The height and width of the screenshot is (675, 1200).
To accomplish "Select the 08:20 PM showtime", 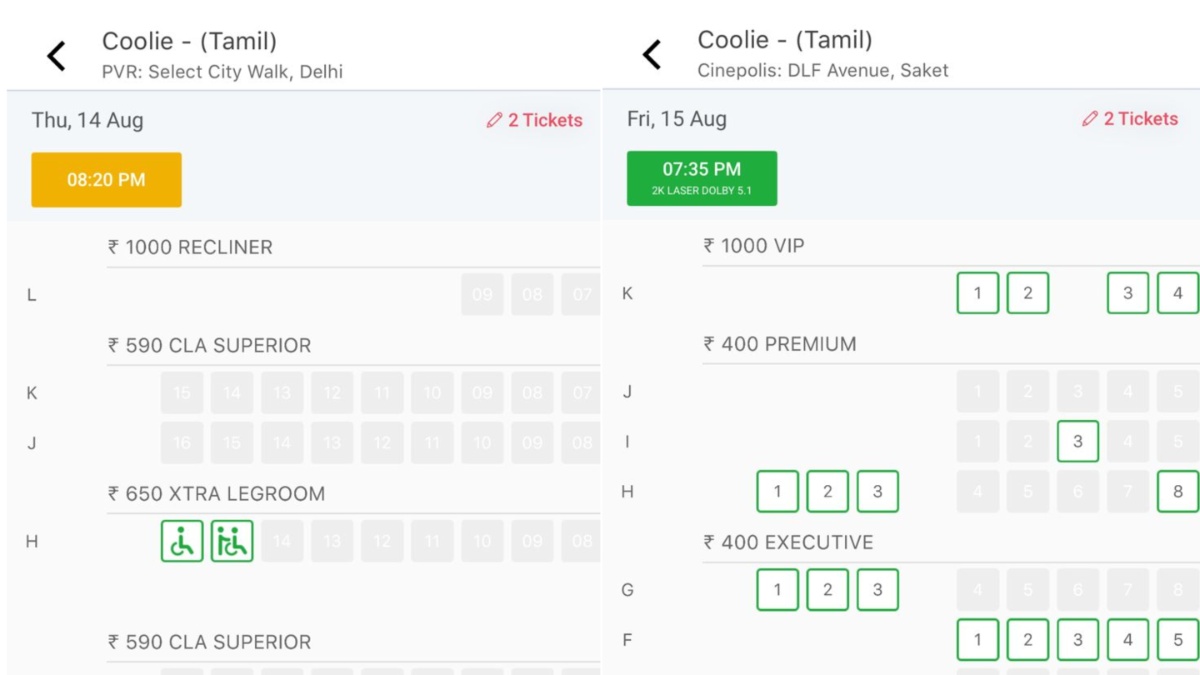I will point(106,180).
